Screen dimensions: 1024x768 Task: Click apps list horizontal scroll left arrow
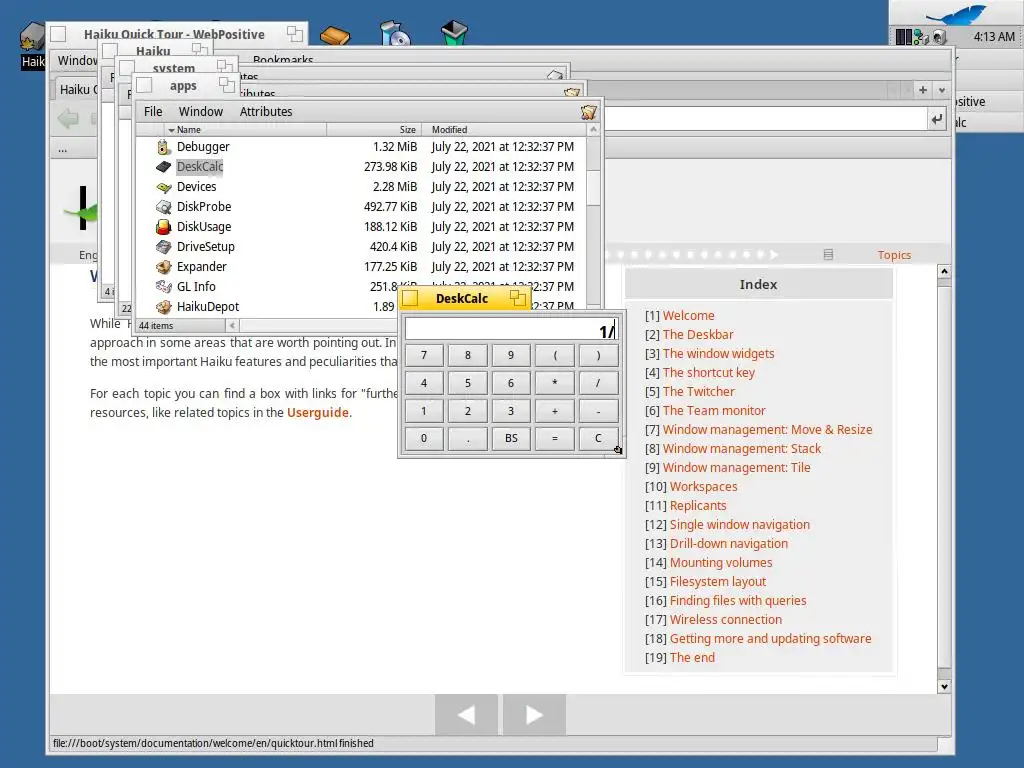(x=232, y=325)
